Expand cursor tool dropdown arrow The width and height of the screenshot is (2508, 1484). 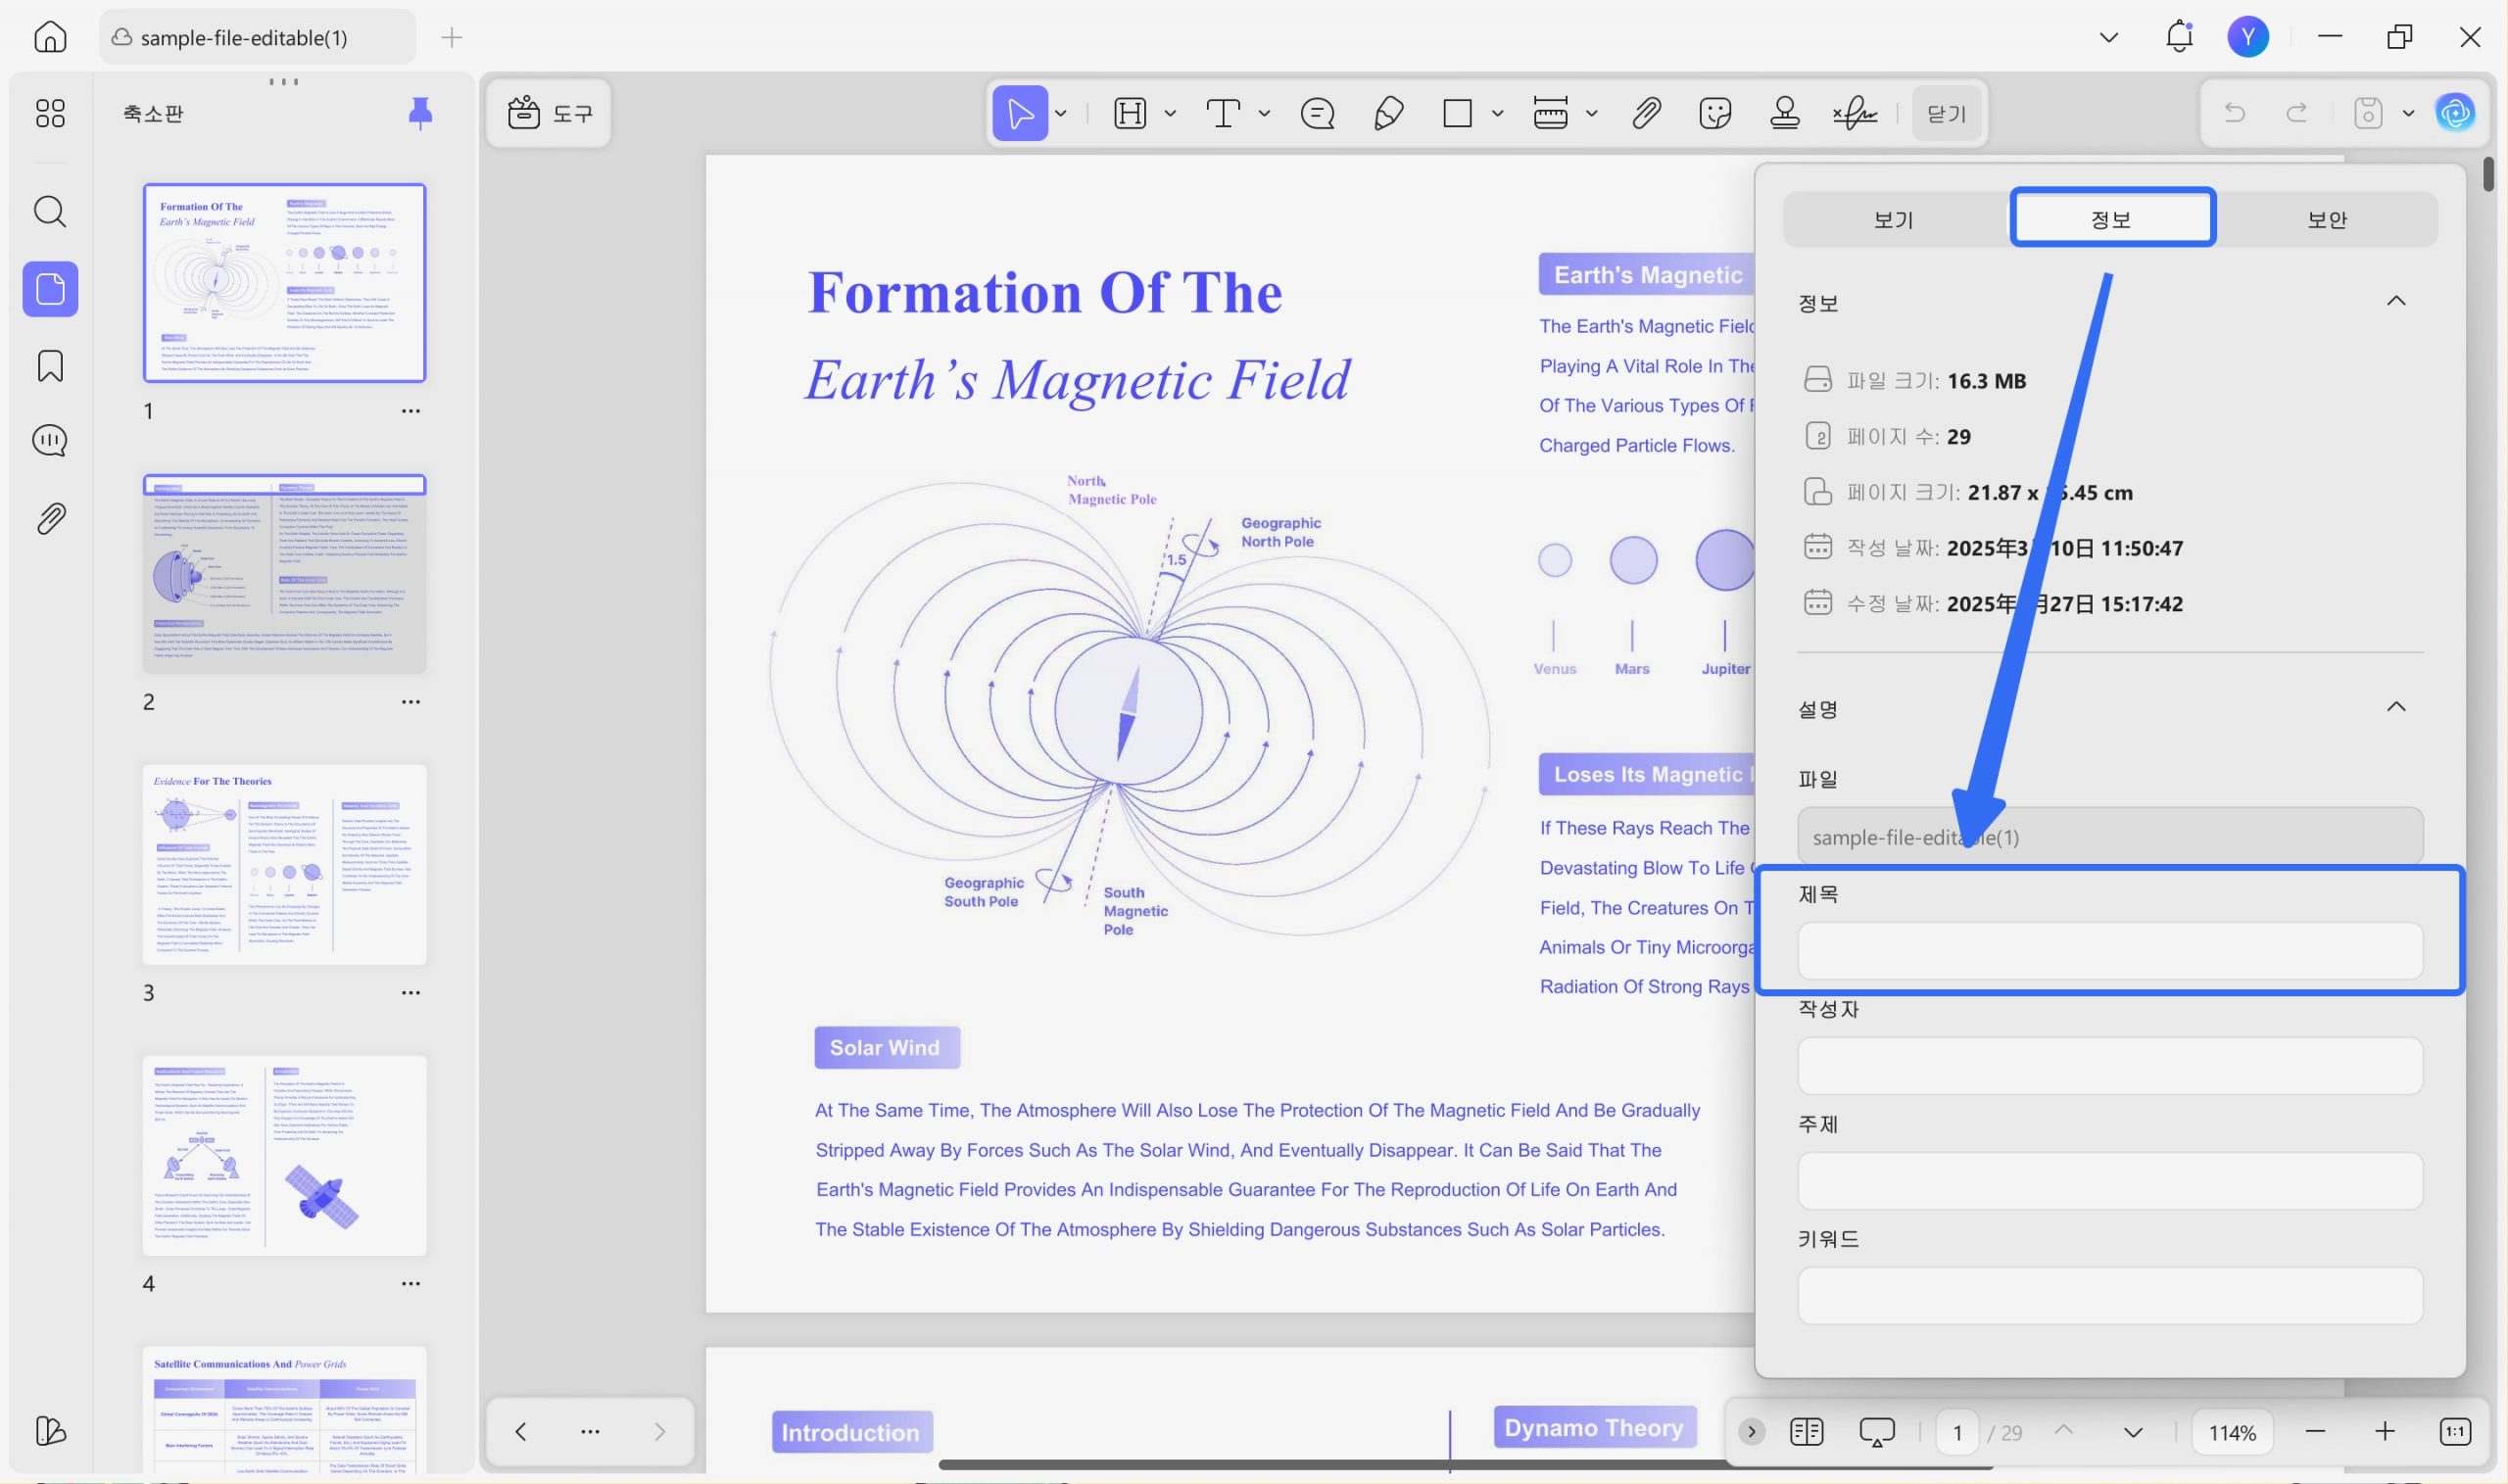coord(1061,113)
